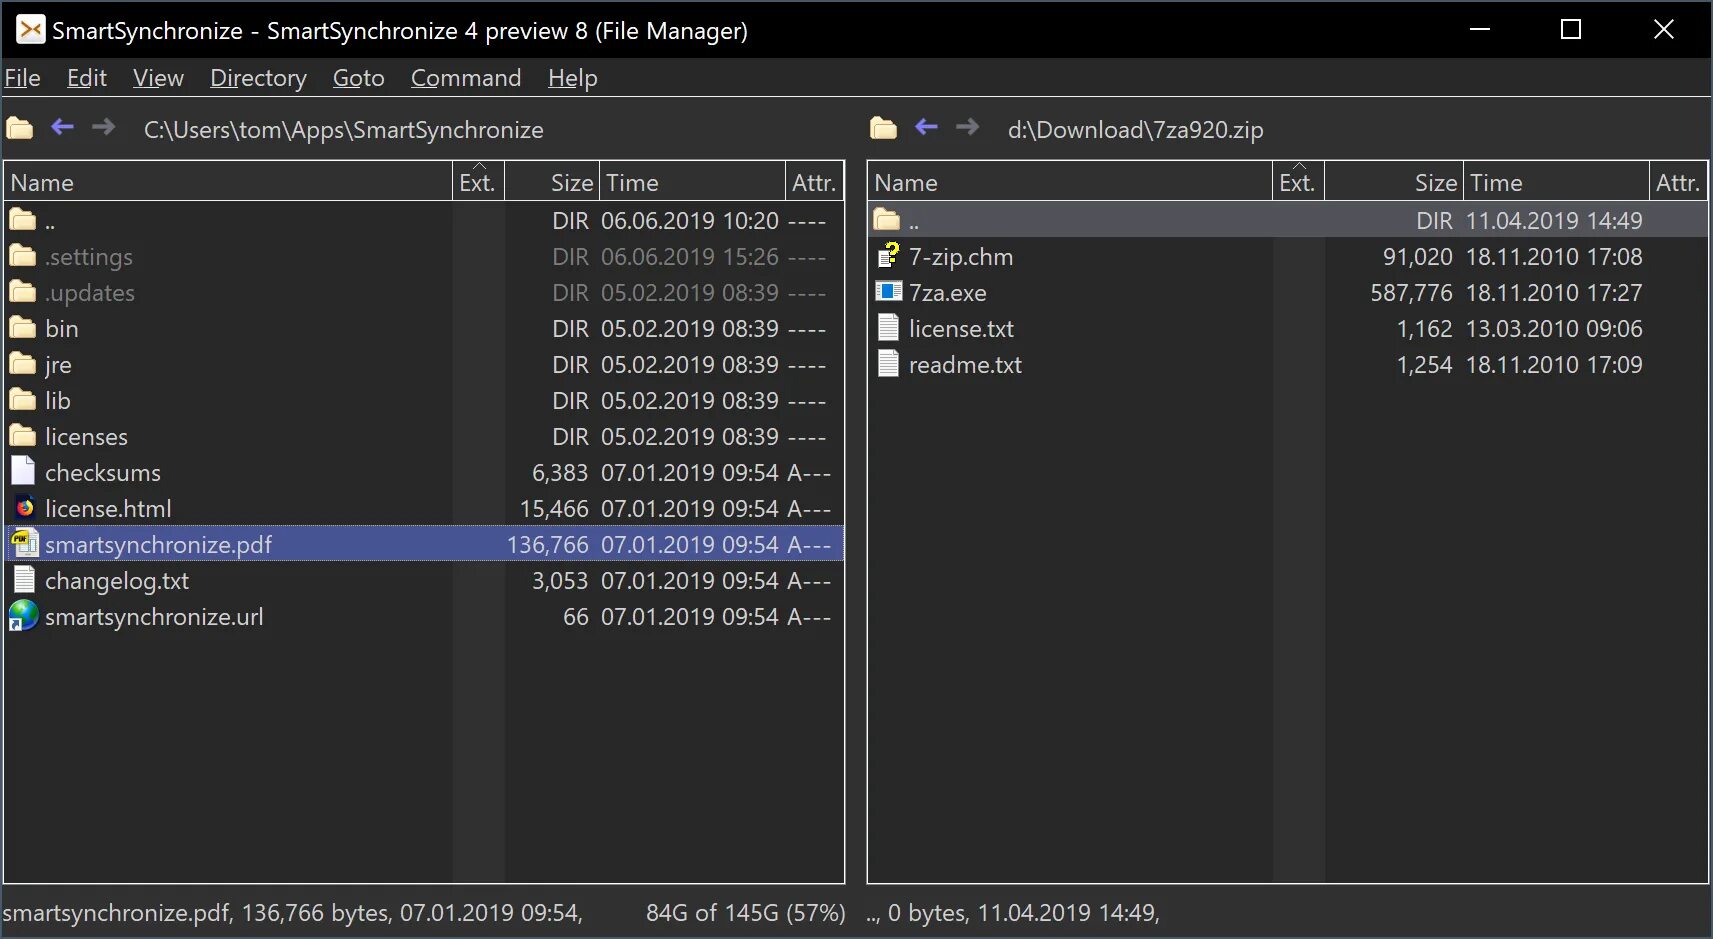Open the Edit menu
1713x939 pixels.
pyautogui.click(x=87, y=78)
